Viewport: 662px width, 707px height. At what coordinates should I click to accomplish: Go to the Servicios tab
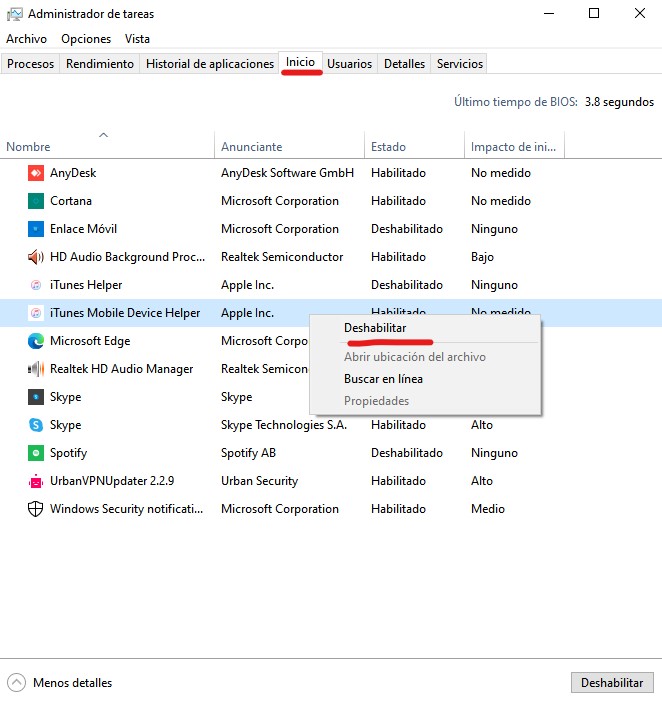pos(460,64)
